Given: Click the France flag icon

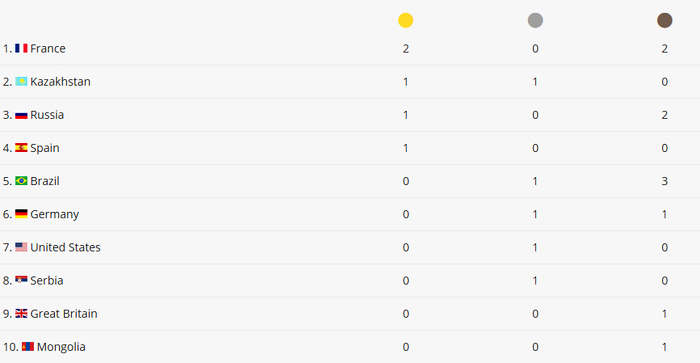Looking at the screenshot, I should coord(21,48).
